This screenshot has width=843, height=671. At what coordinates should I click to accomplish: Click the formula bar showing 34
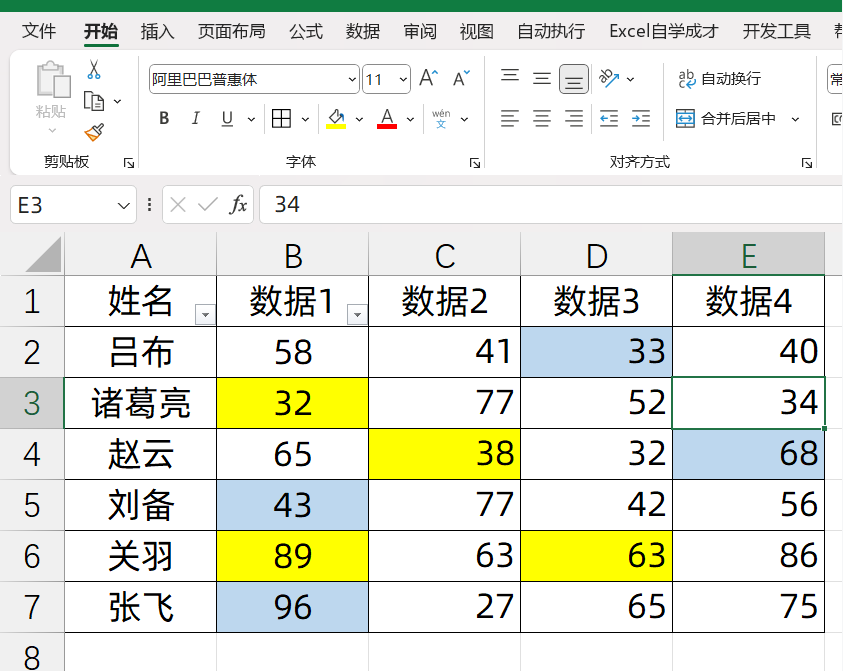551,204
